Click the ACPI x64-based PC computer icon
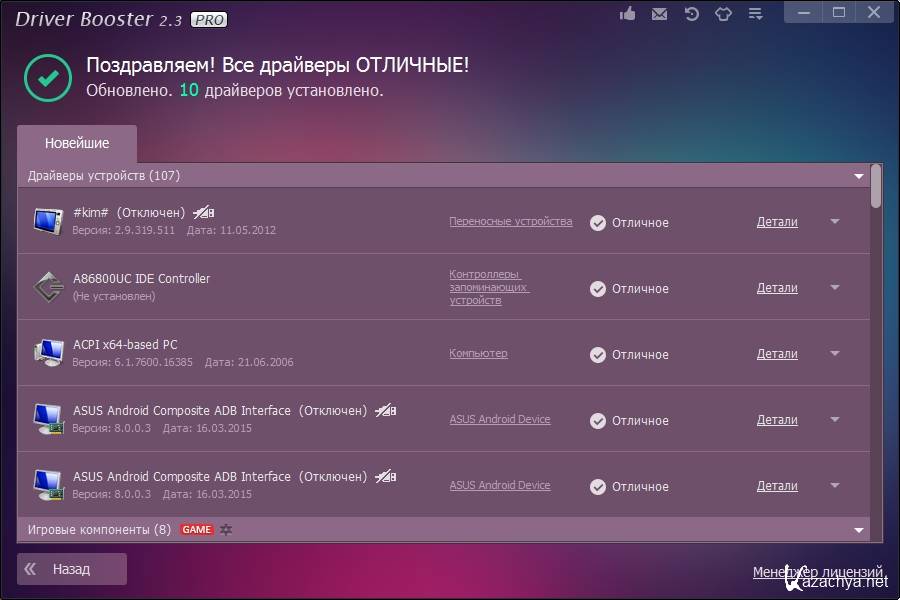Image resolution: width=900 pixels, height=600 pixels. pyautogui.click(x=47, y=353)
